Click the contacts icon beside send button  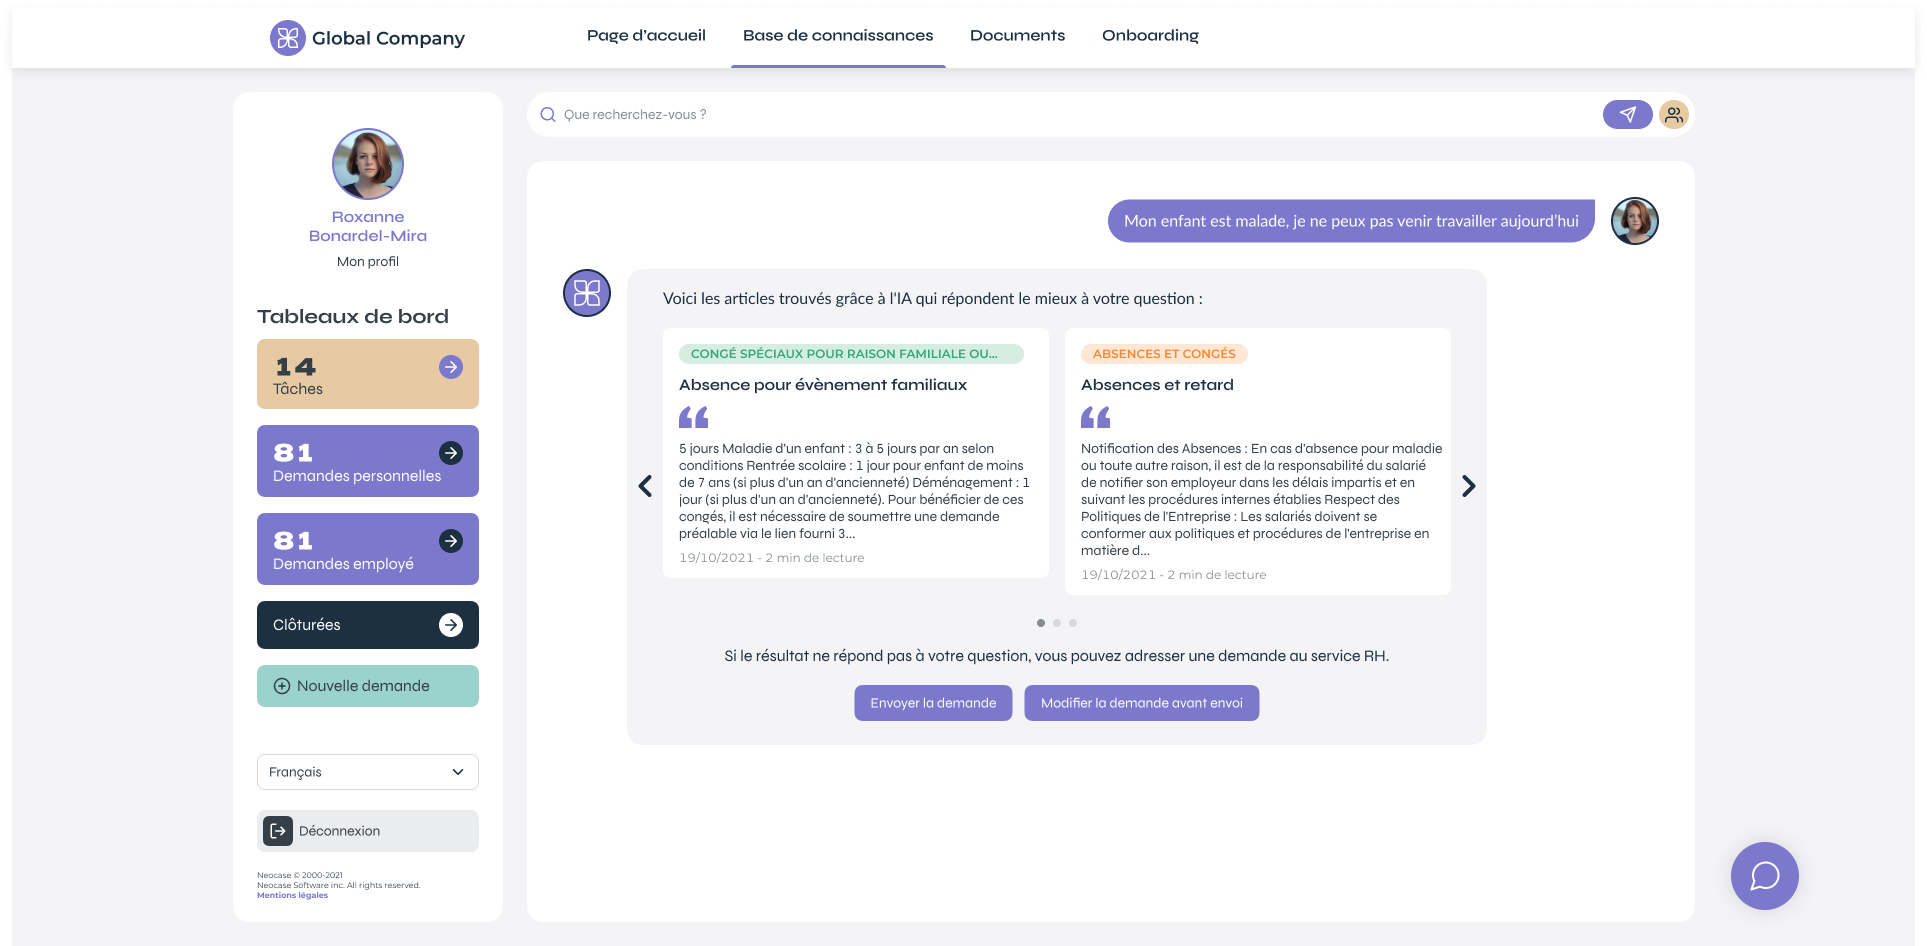[1673, 115]
